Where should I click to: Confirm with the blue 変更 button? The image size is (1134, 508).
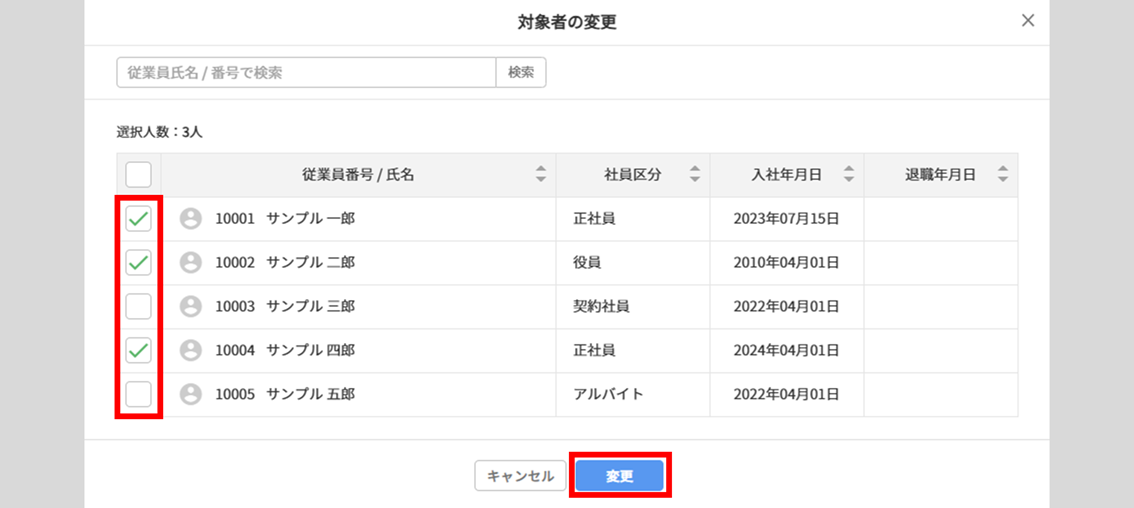(x=620, y=476)
